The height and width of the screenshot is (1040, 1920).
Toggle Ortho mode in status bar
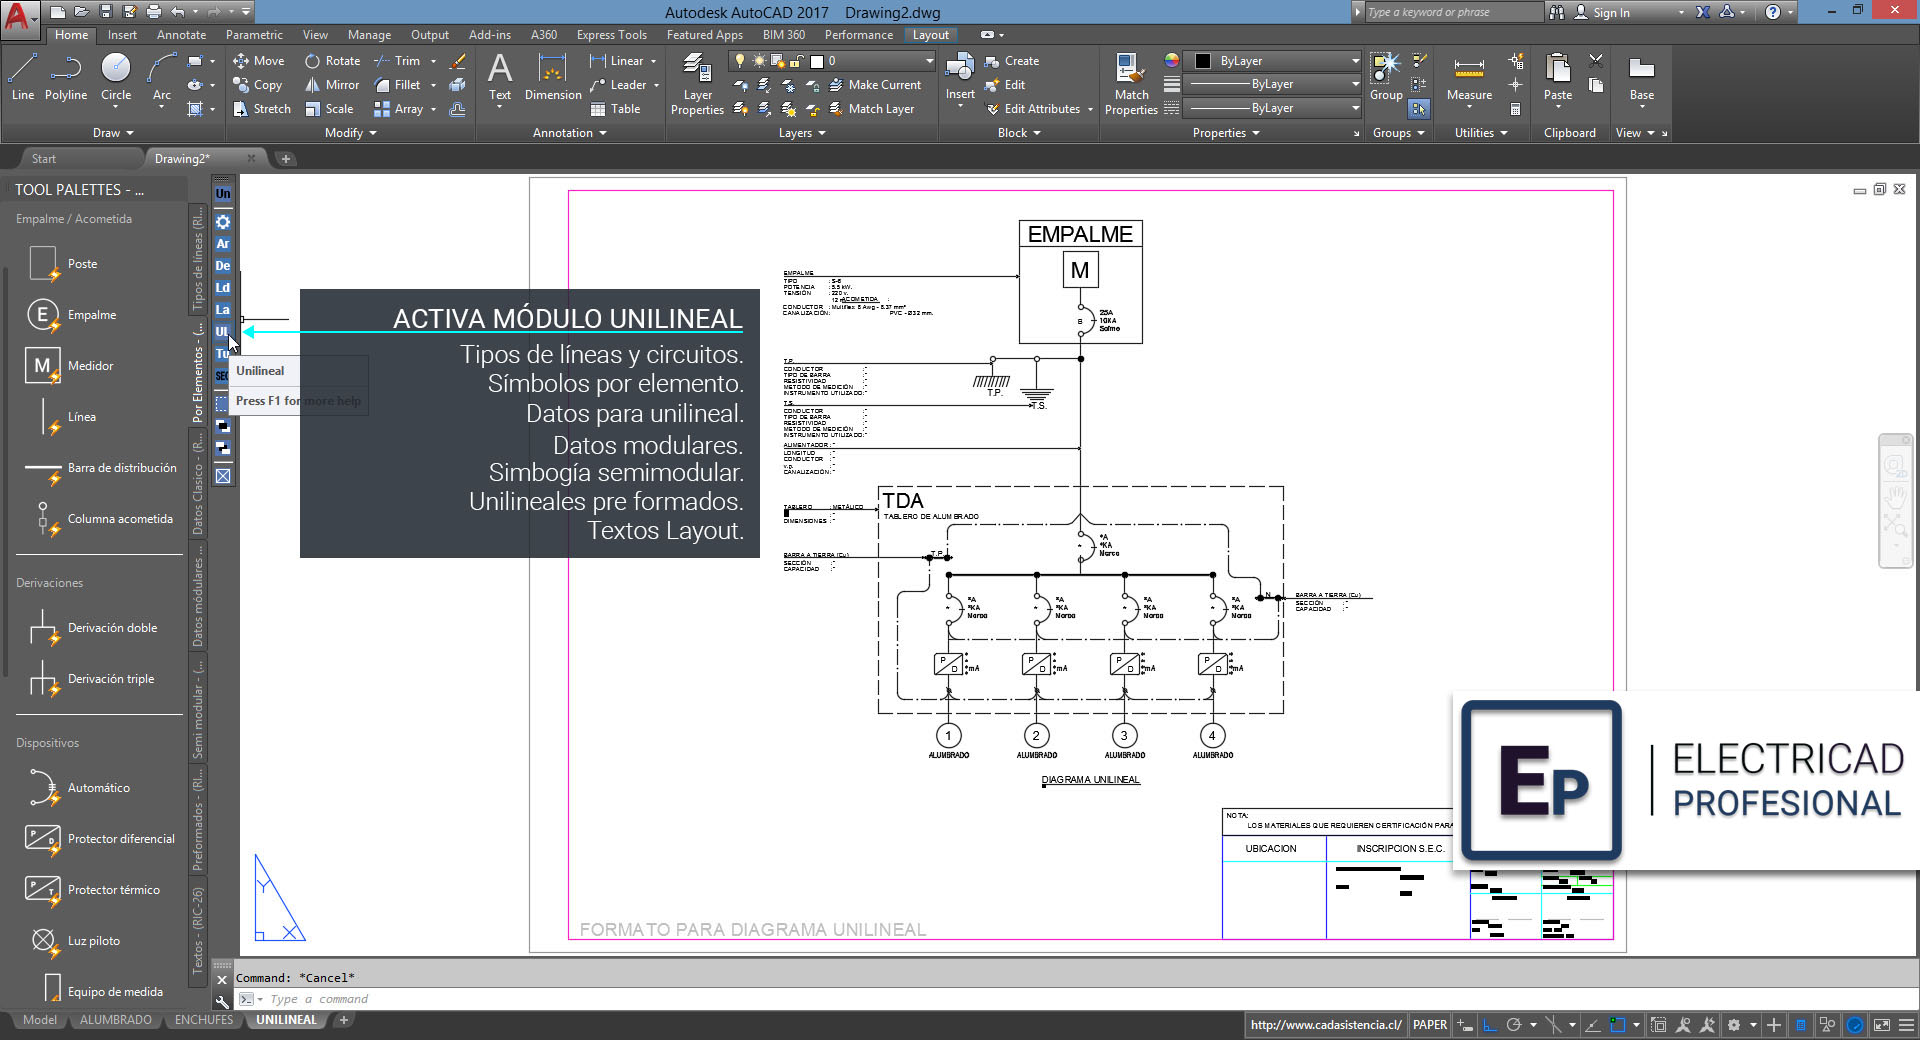coord(1489,1025)
